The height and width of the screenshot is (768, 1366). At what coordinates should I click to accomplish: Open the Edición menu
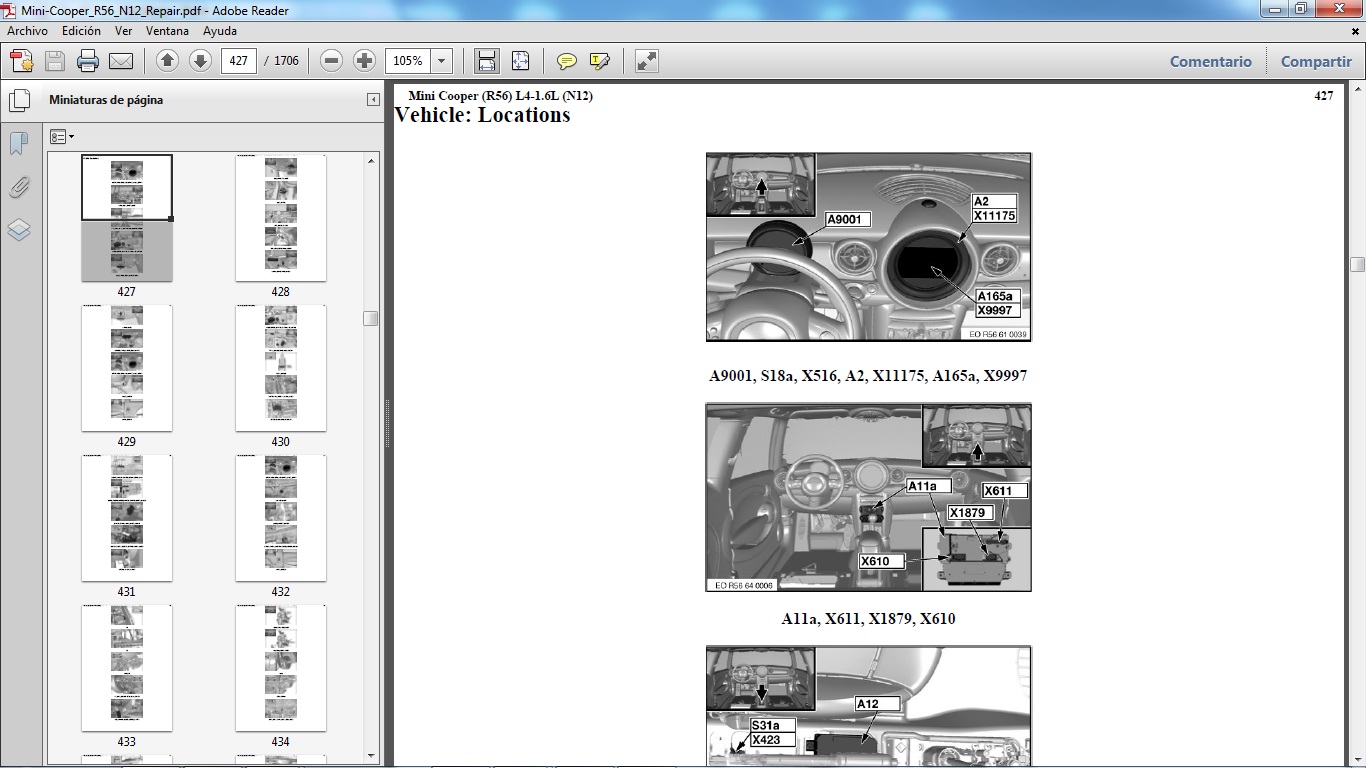(81, 31)
